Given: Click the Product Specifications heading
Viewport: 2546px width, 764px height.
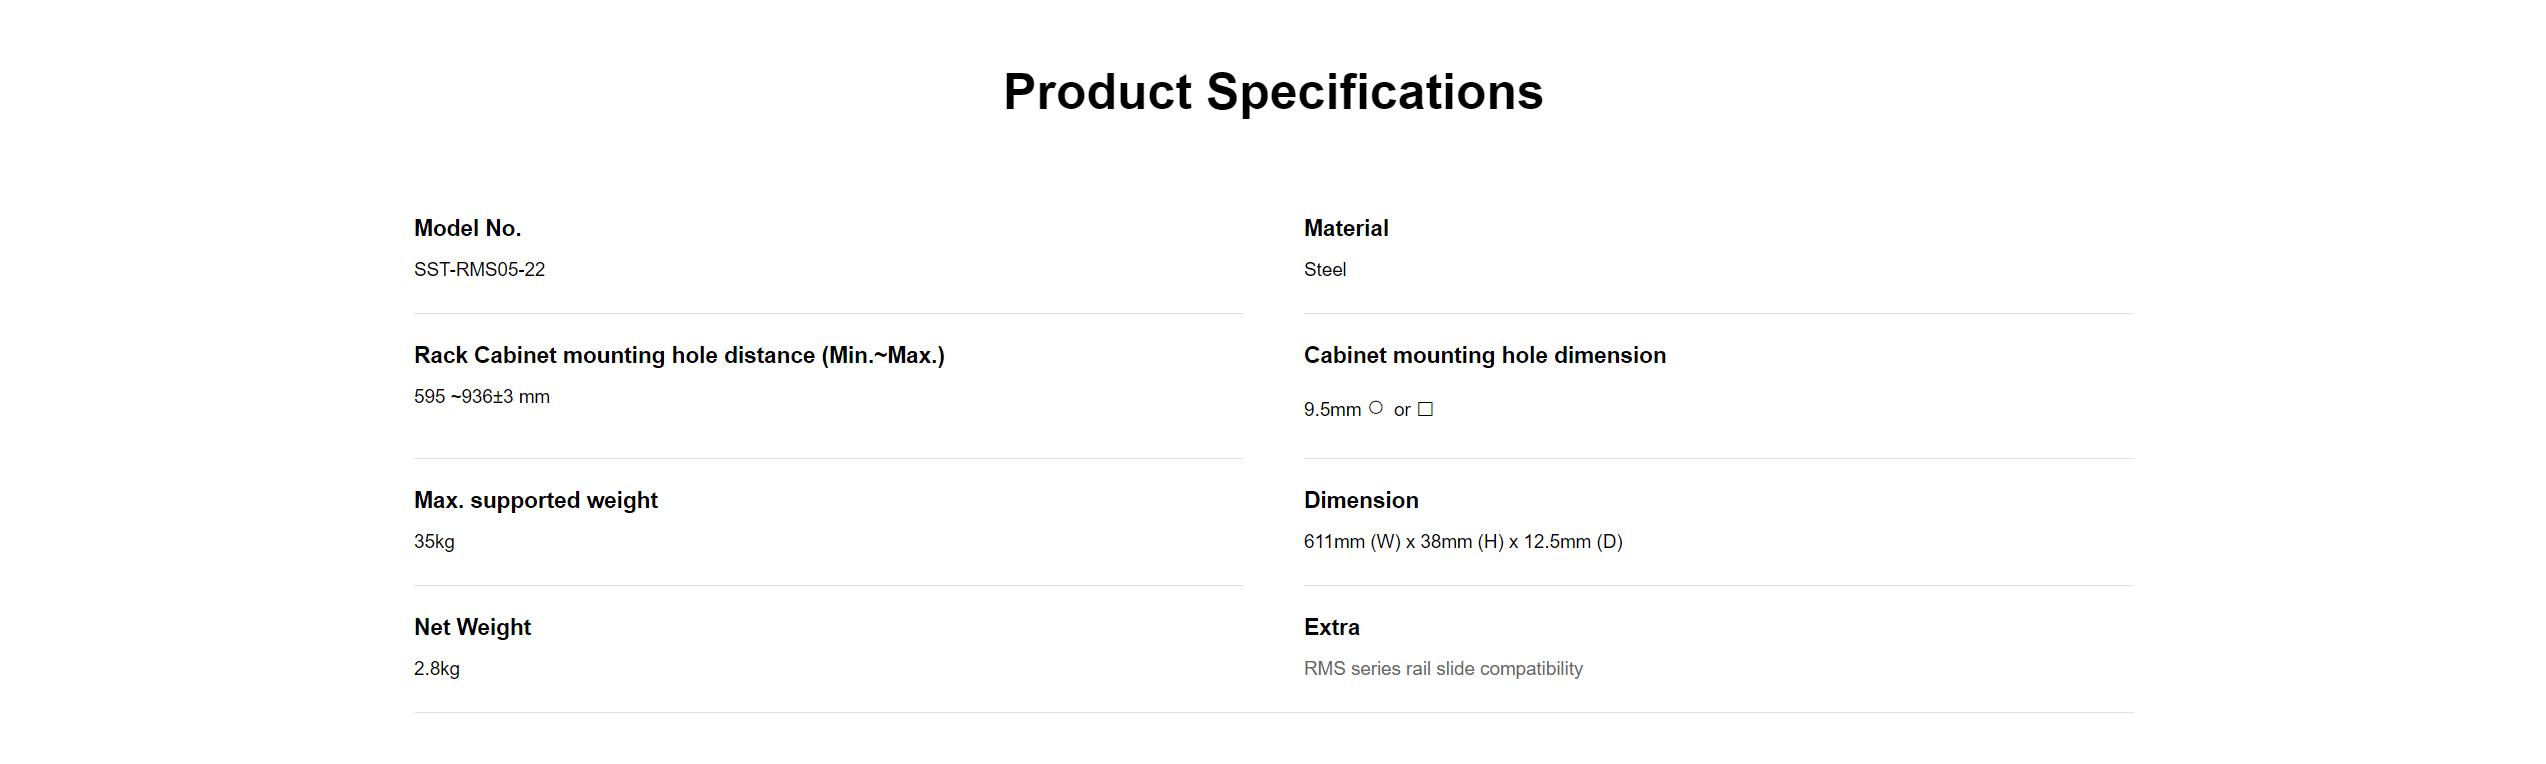Looking at the screenshot, I should [1272, 92].
